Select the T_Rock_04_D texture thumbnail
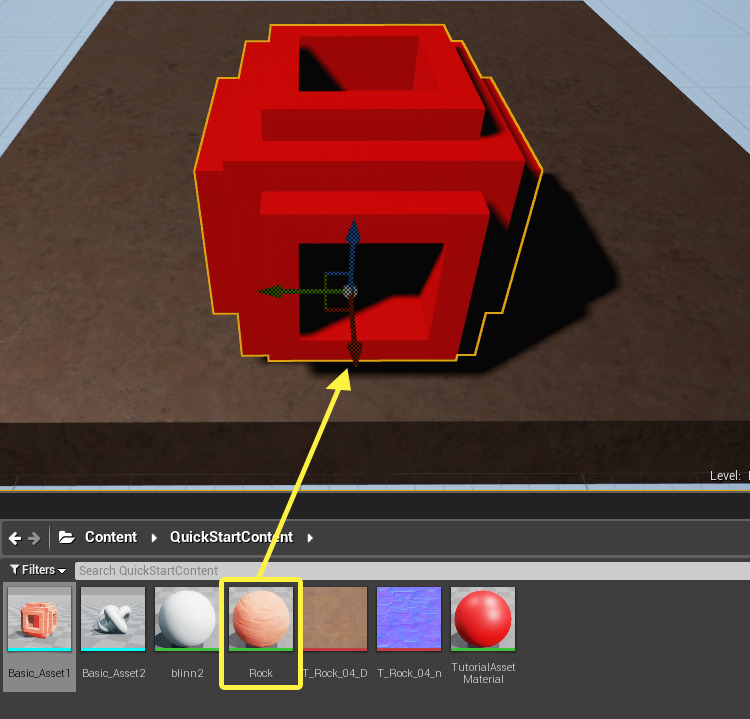 pyautogui.click(x=335, y=619)
